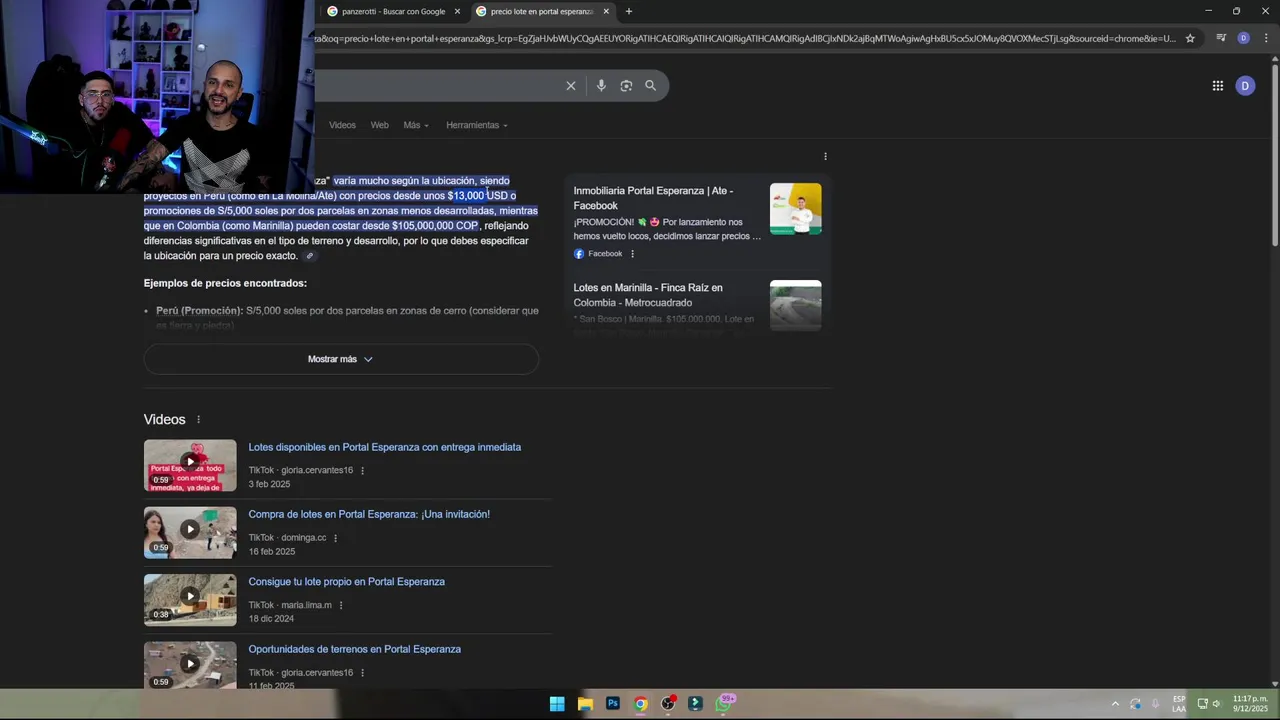Open the link icon after 'precio exacto'
The image size is (1280, 720).
click(x=309, y=256)
